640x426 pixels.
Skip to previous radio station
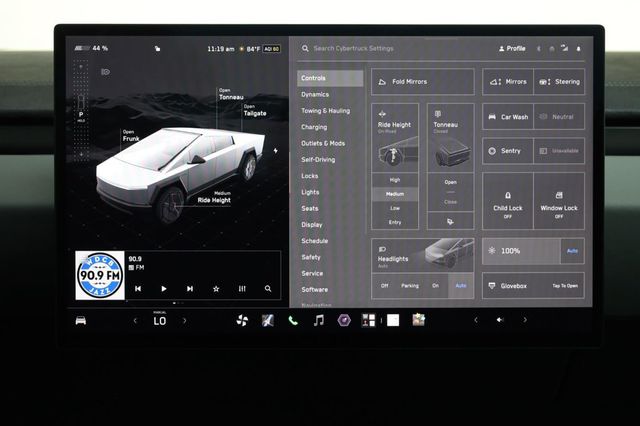click(138, 288)
